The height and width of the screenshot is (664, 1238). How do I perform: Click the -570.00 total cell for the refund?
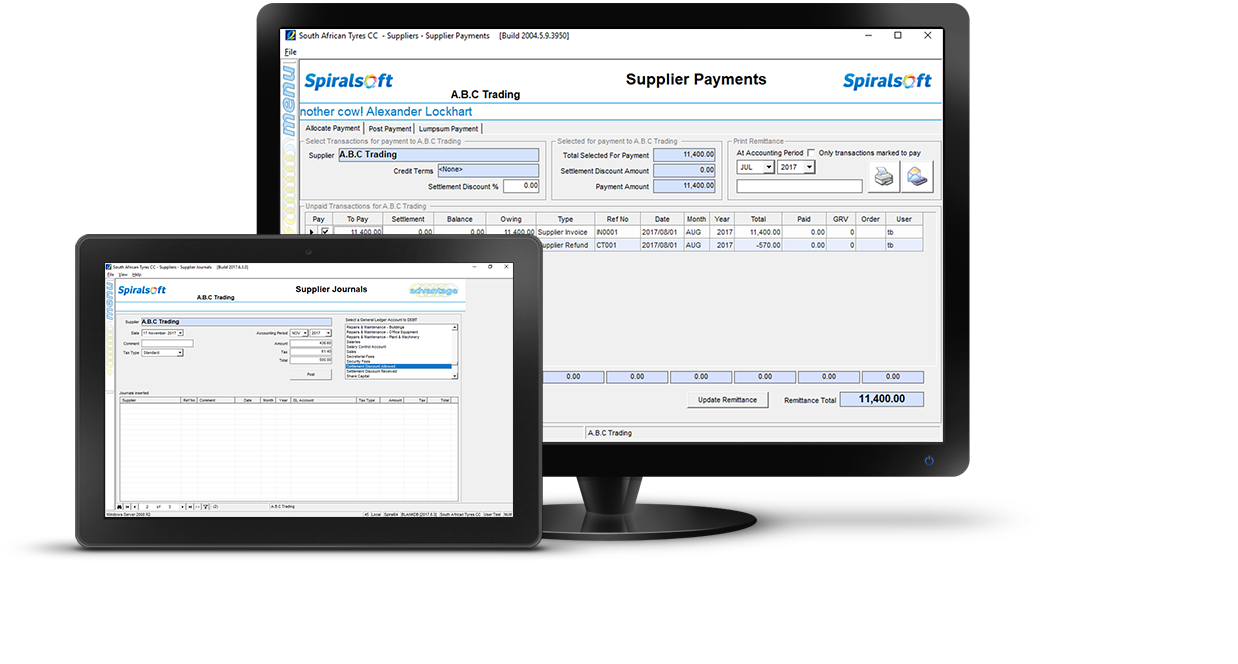759,244
